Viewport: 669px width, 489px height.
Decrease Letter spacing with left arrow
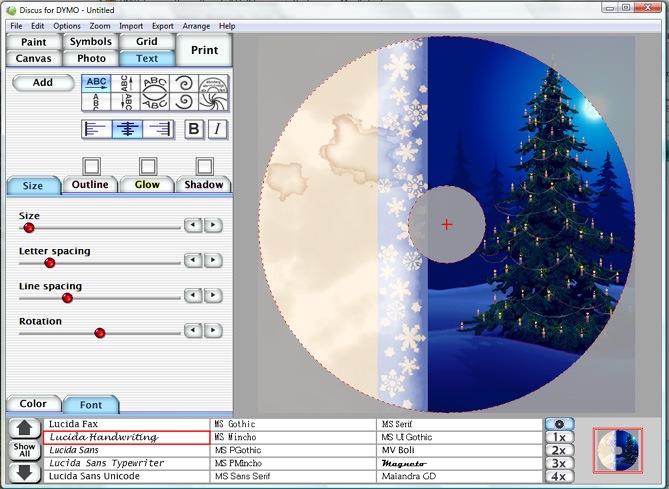[193, 260]
